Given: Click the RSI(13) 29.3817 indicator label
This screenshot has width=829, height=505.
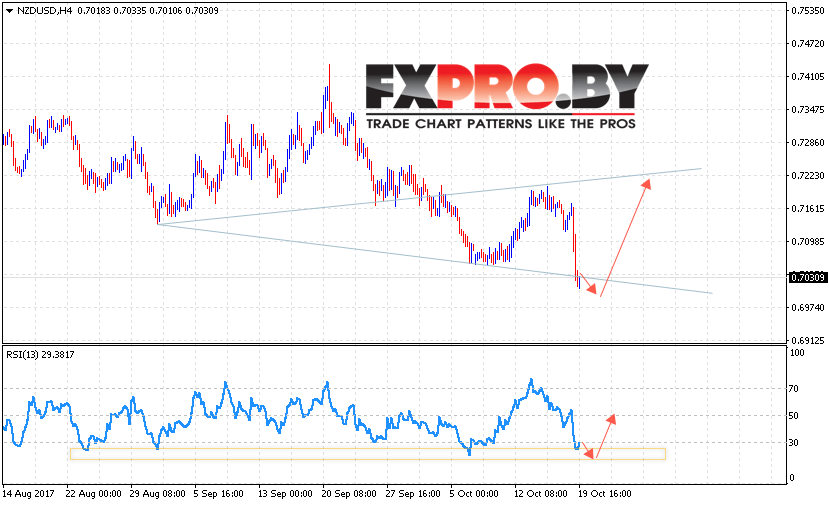Looking at the screenshot, I should (40, 355).
